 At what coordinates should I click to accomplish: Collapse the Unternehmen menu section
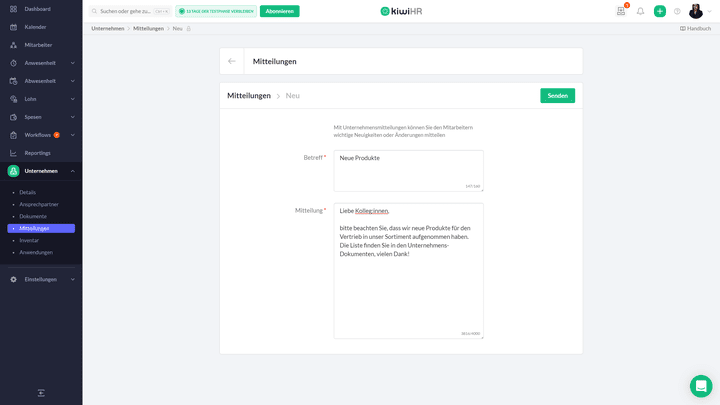73,171
